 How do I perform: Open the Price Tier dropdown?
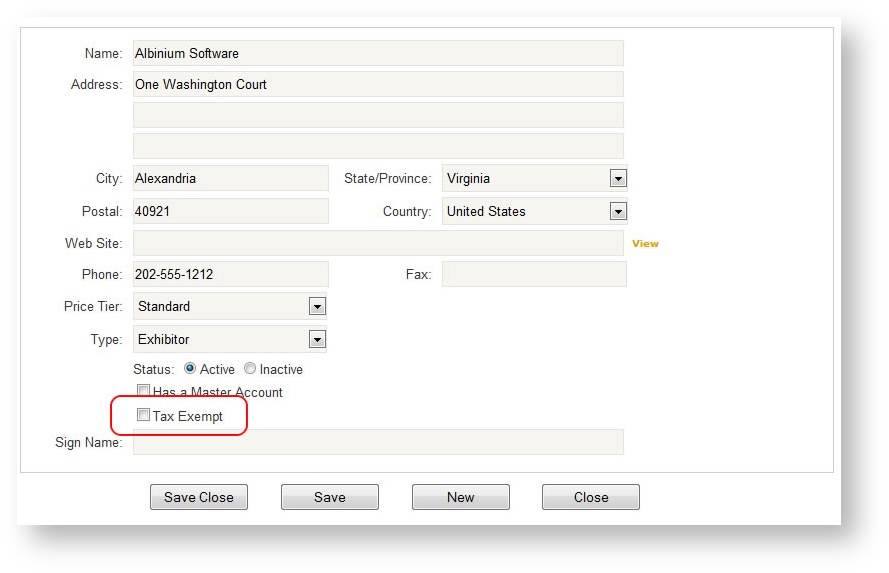pos(317,307)
